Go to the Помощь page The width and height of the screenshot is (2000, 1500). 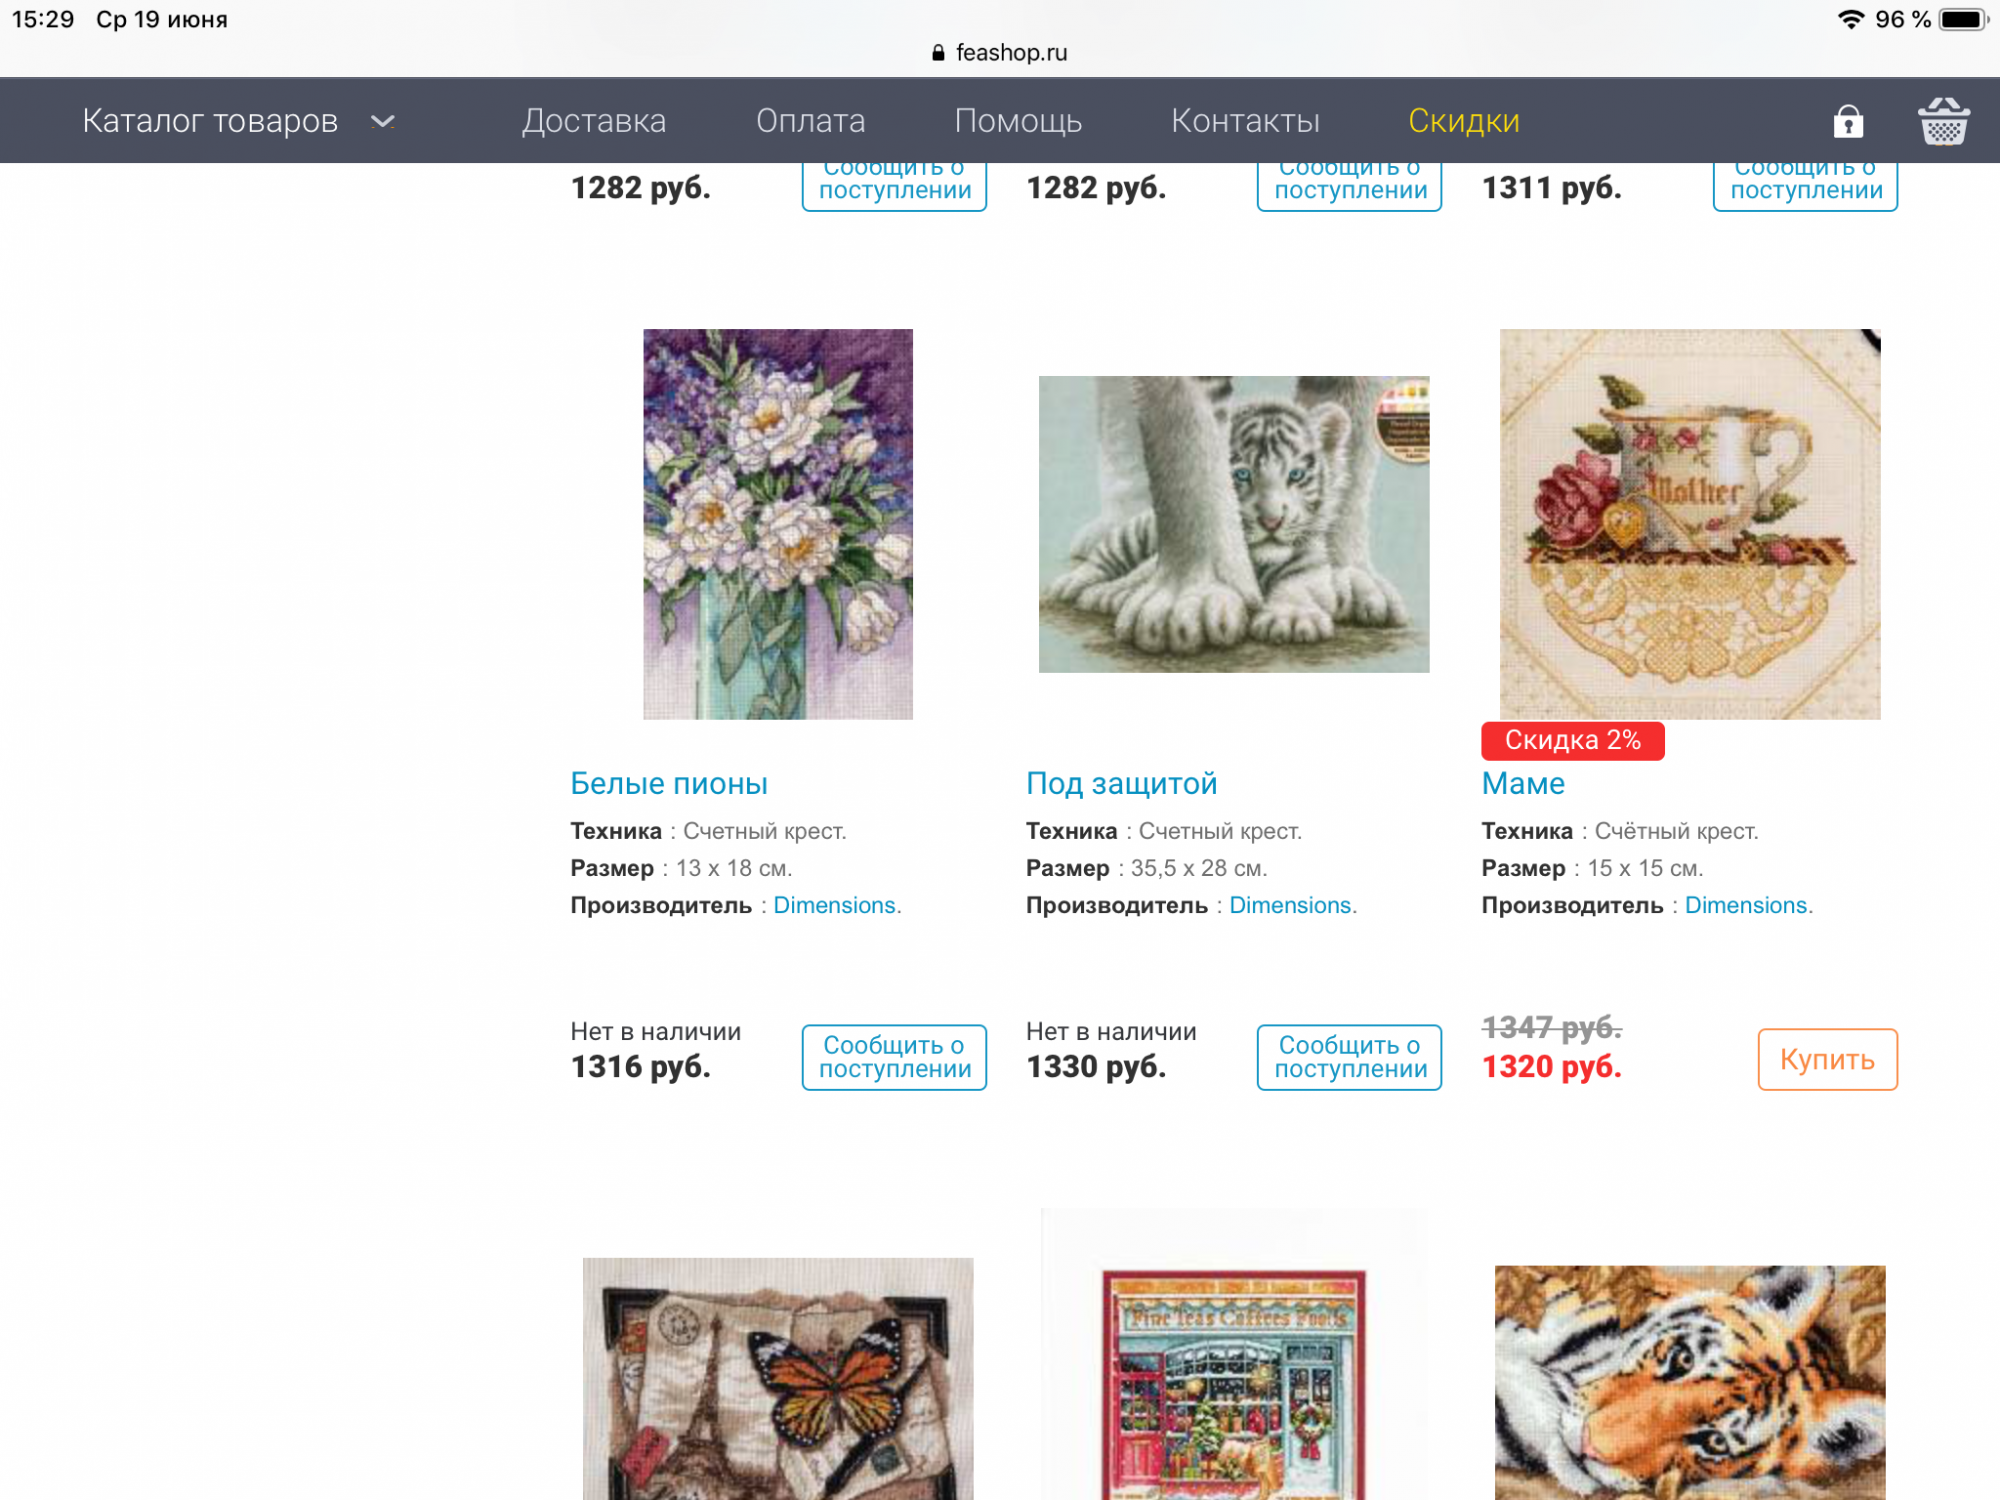click(1018, 121)
